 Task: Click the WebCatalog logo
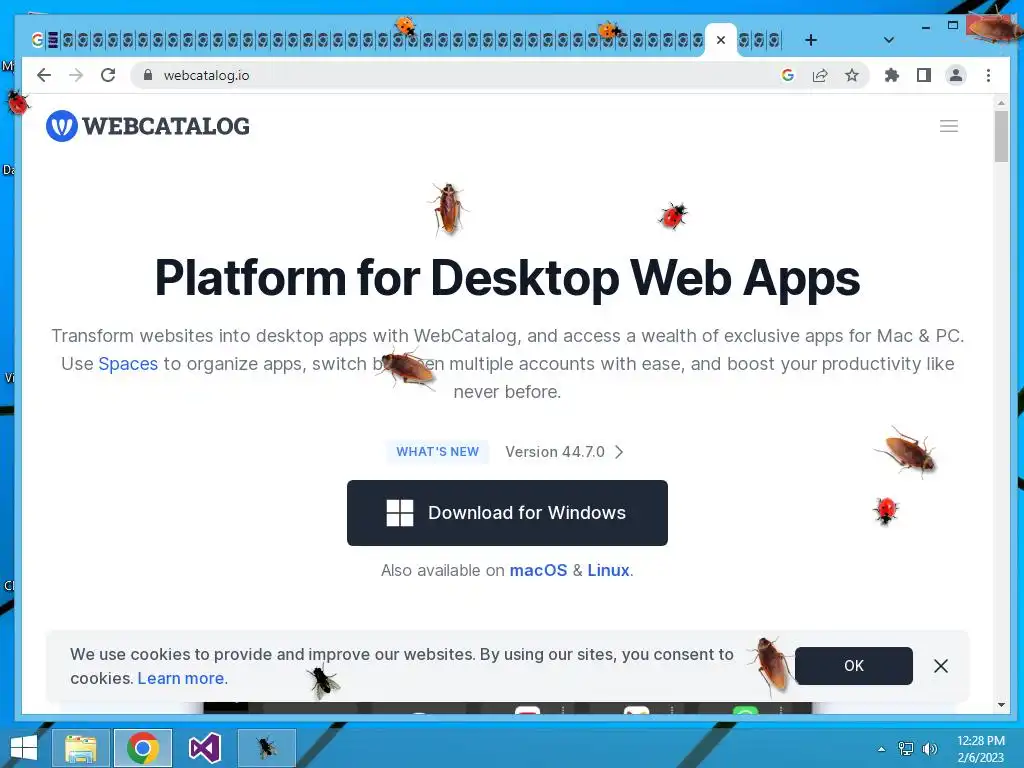(148, 125)
